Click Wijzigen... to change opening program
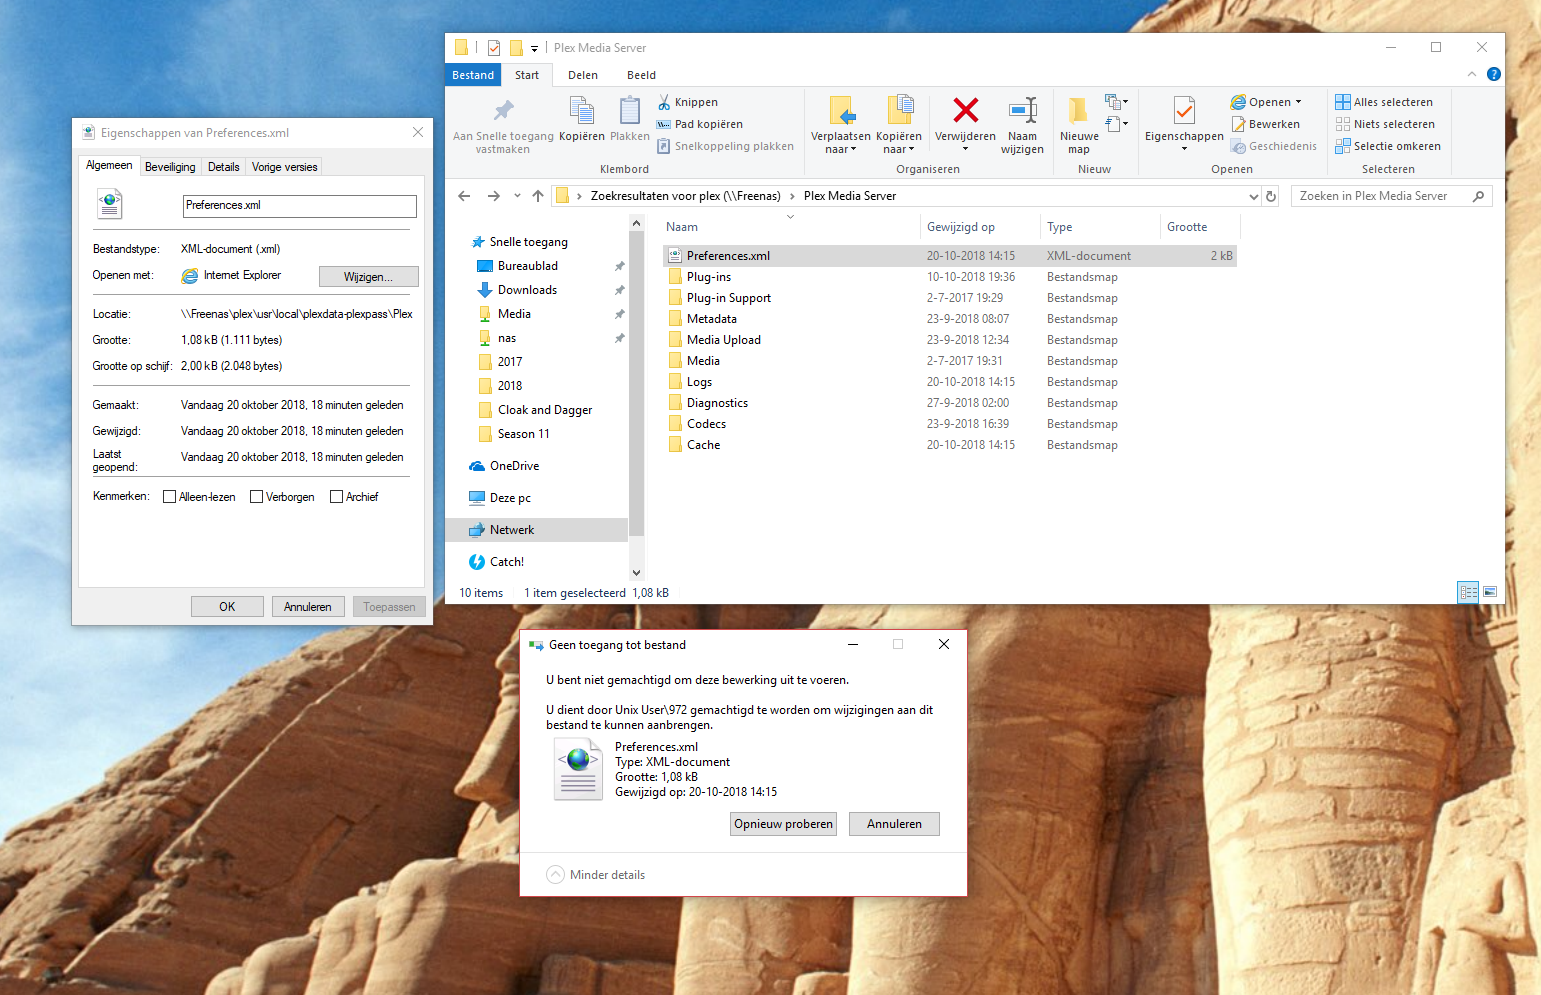Screen dimensions: 1541x995 coord(368,277)
